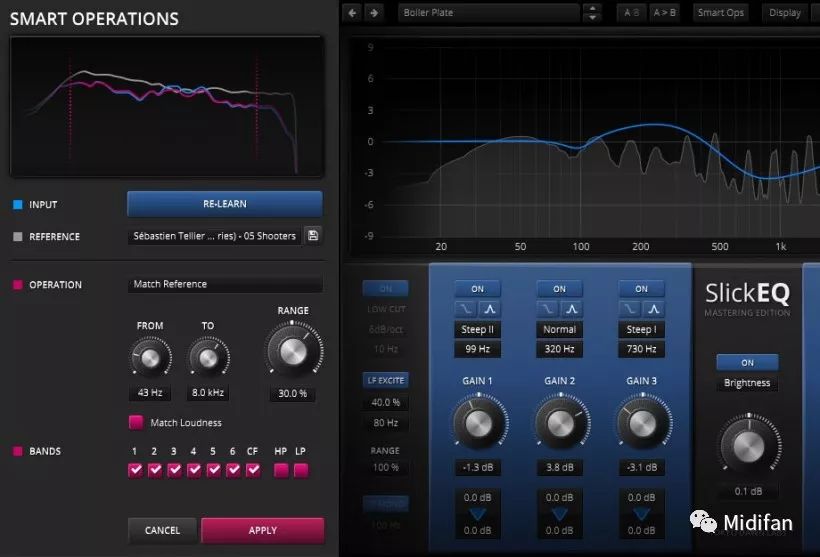Toggle the Low Cut ON button
This screenshot has height=557, width=820.
[x=385, y=289]
